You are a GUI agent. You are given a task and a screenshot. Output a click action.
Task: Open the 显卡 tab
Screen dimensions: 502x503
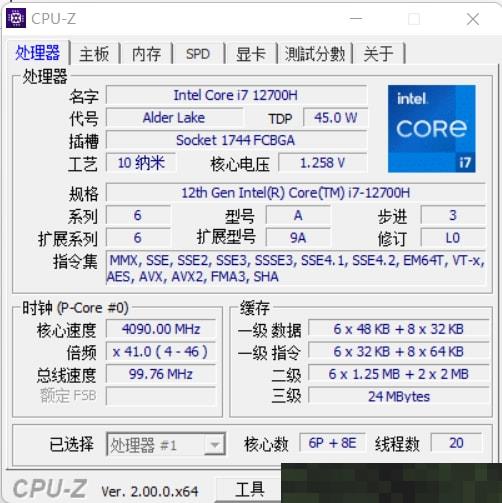tap(251, 54)
